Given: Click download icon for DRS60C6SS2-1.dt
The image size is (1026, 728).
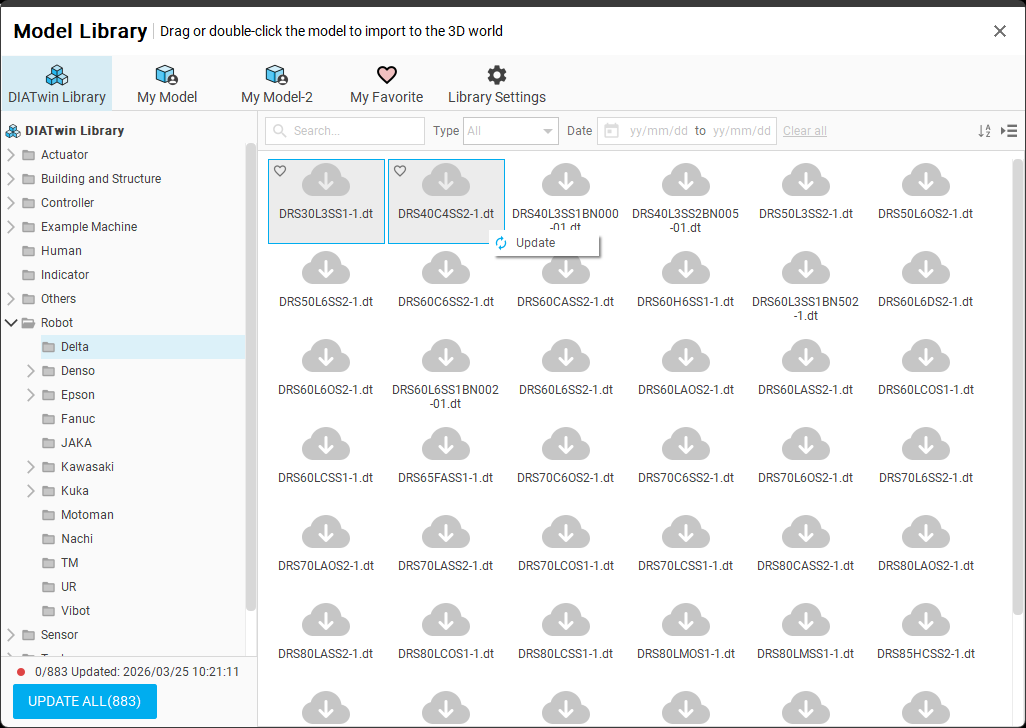Looking at the screenshot, I should point(446,268).
